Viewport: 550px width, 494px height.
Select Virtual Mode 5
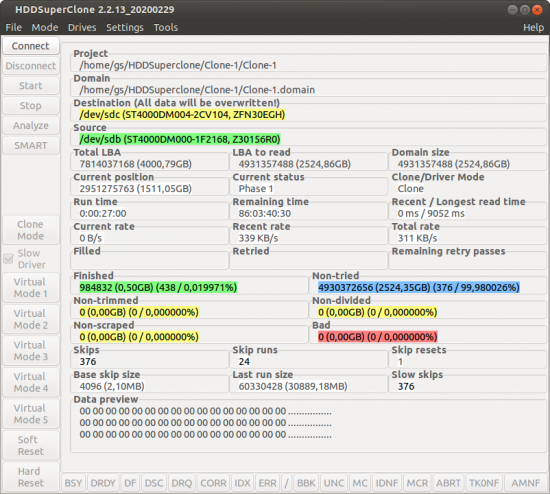[x=31, y=414]
